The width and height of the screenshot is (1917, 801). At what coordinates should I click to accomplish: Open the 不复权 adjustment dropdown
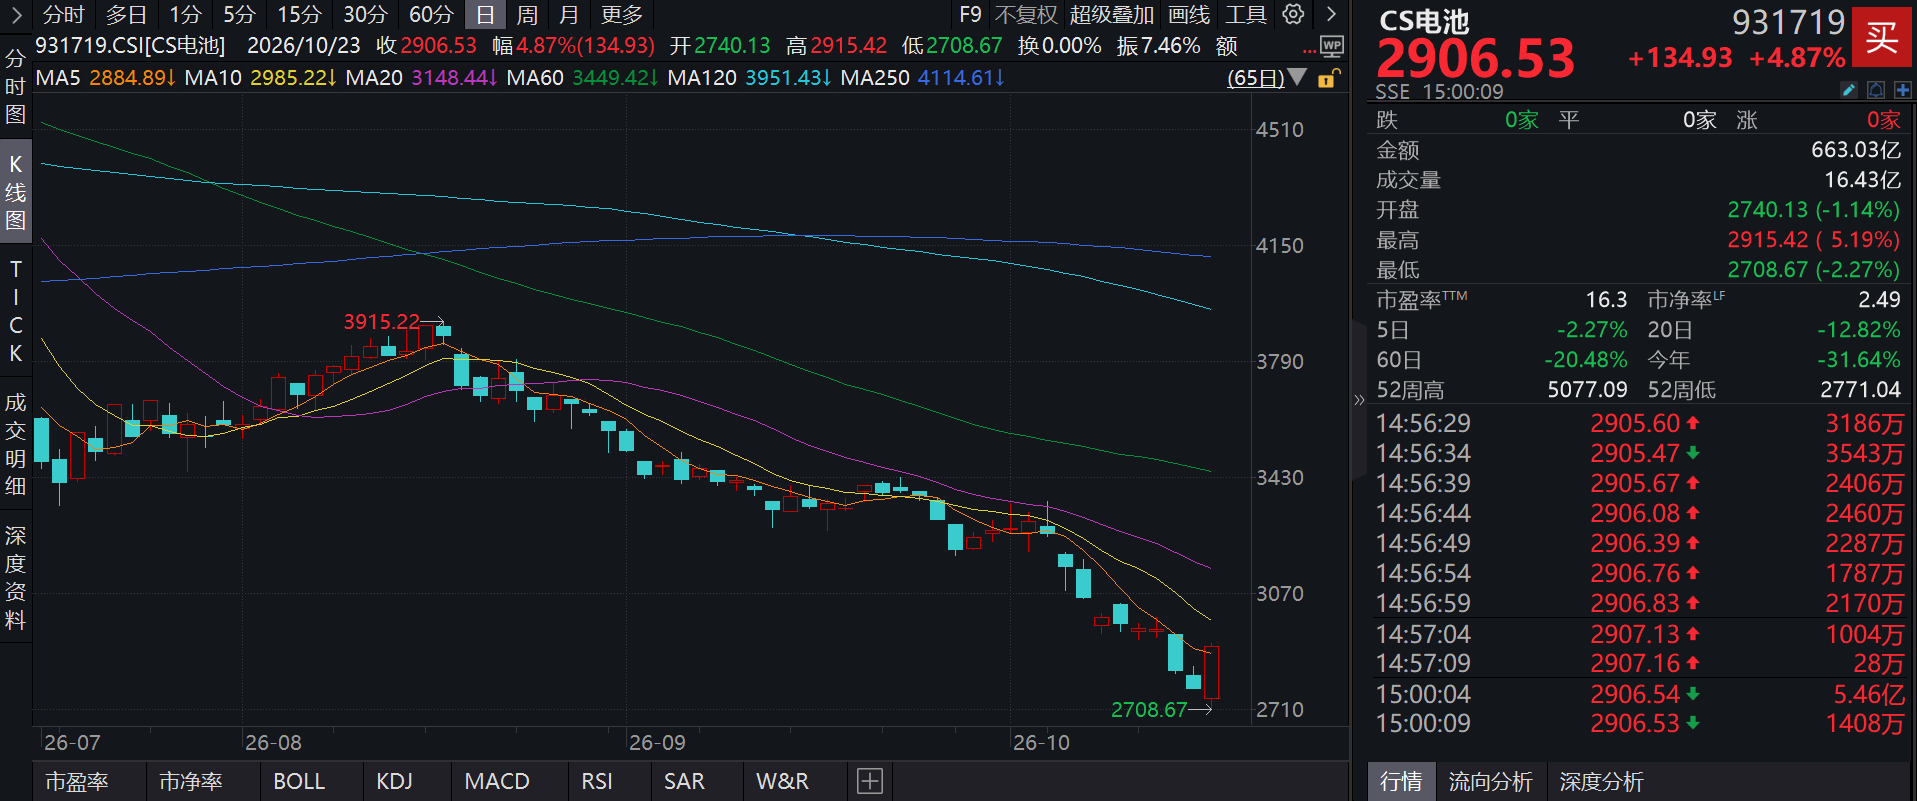click(x=1026, y=15)
